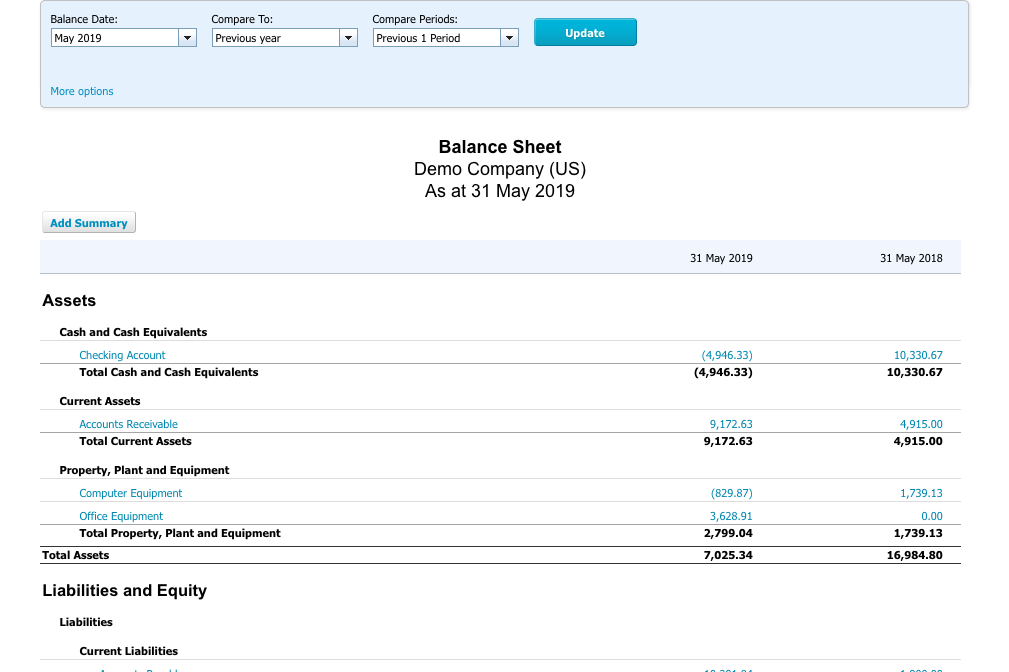Click Office Equipment 2018 value 0.00
The image size is (1009, 672).
[931, 516]
